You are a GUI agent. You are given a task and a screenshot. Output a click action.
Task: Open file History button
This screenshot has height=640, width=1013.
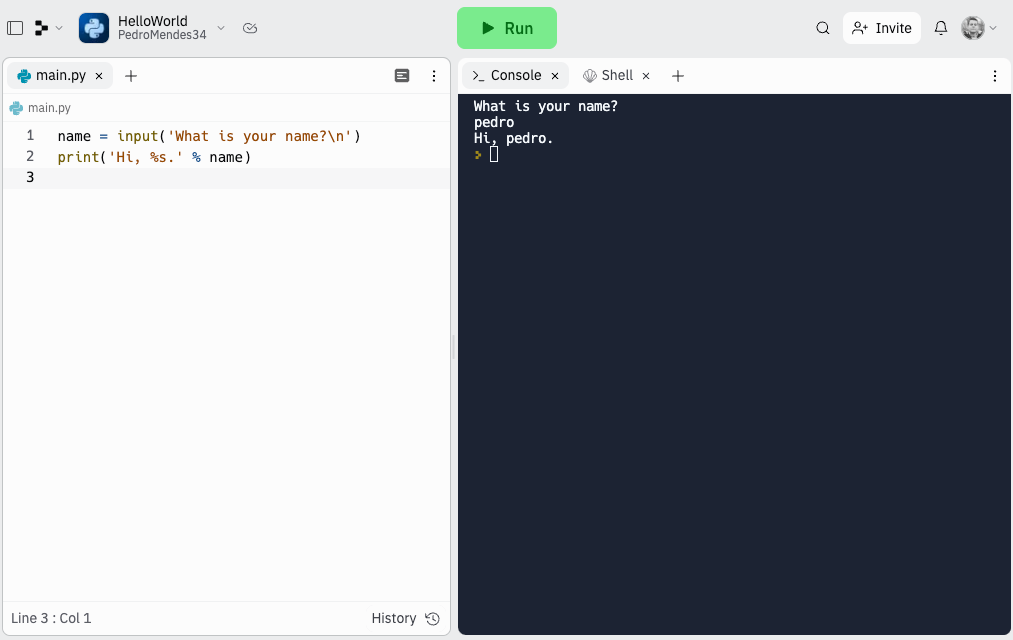point(406,618)
